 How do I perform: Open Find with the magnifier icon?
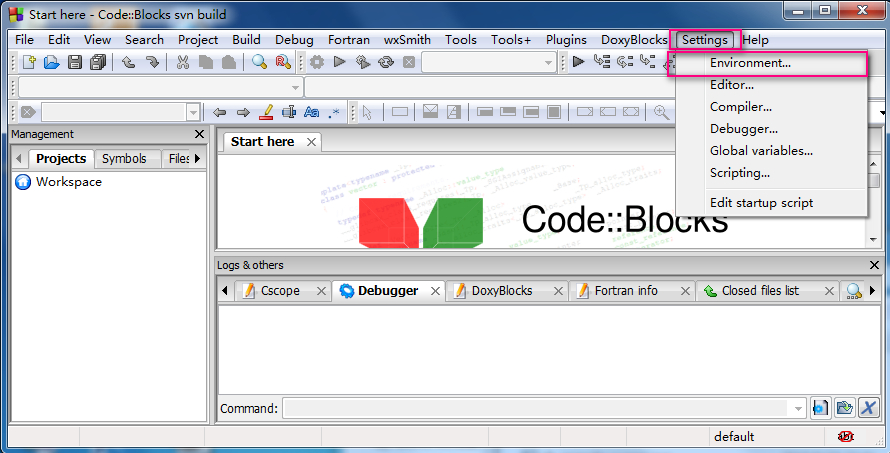pos(259,62)
